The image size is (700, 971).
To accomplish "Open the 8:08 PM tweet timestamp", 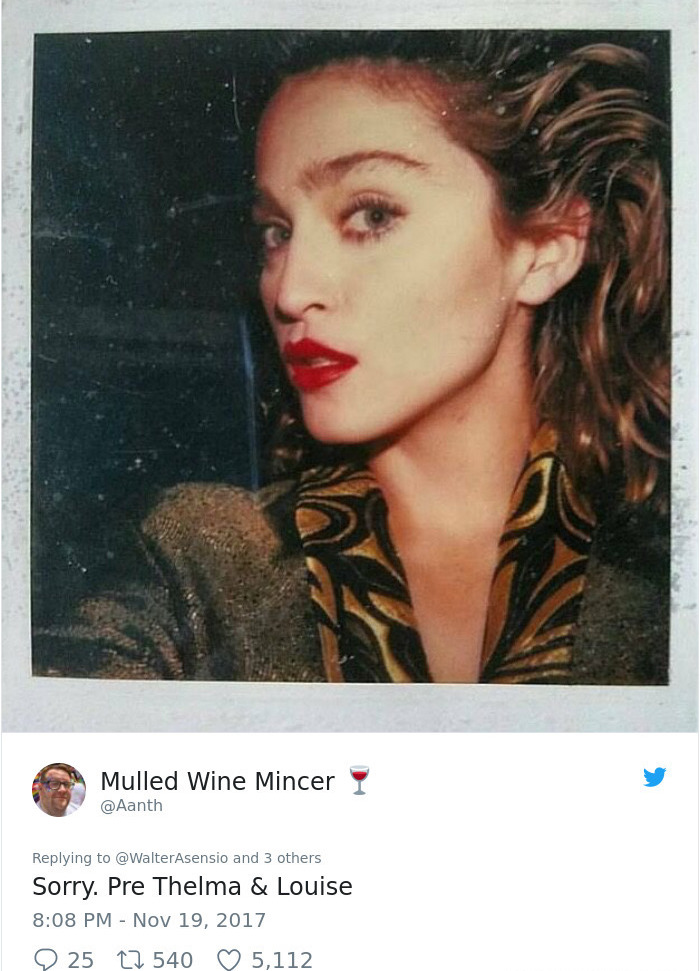I will 72,920.
